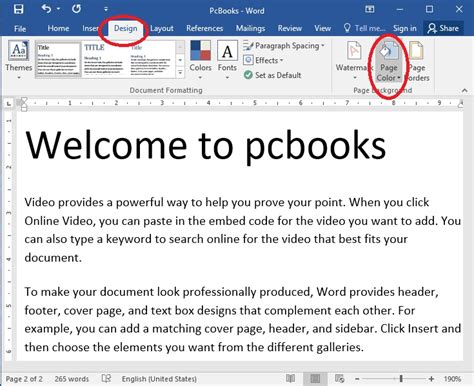This screenshot has width=474, height=386.
Task: Undo the last action
Action: point(46,9)
